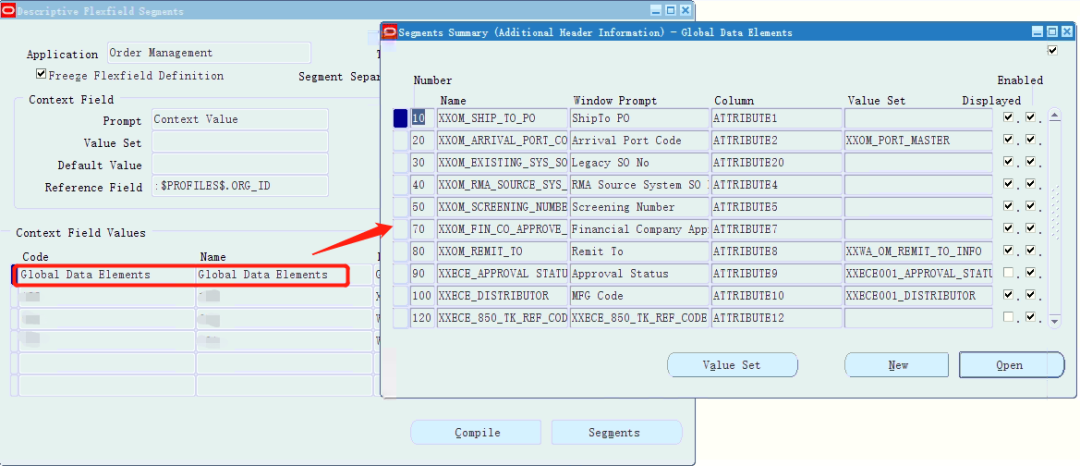Click Oracle icon in Descriptive Flexfield Segments title bar
The height and width of the screenshot is (466, 1080).
(x=8, y=10)
